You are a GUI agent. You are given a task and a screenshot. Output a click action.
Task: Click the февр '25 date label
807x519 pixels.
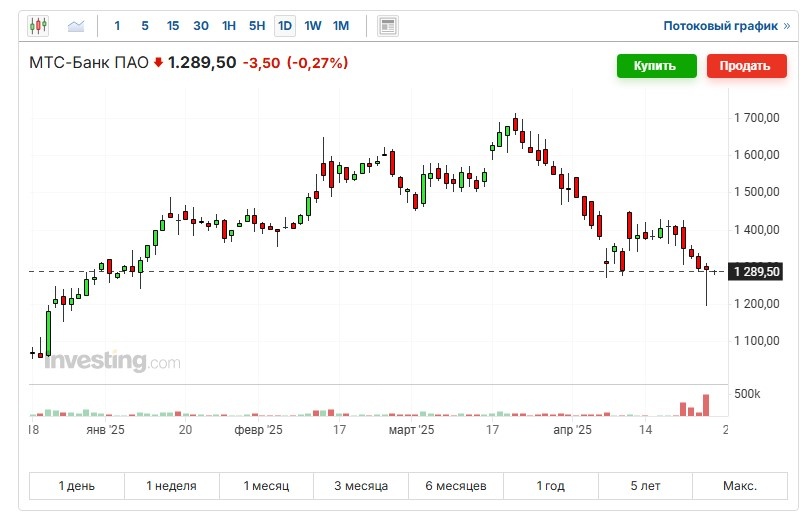[x=258, y=429]
